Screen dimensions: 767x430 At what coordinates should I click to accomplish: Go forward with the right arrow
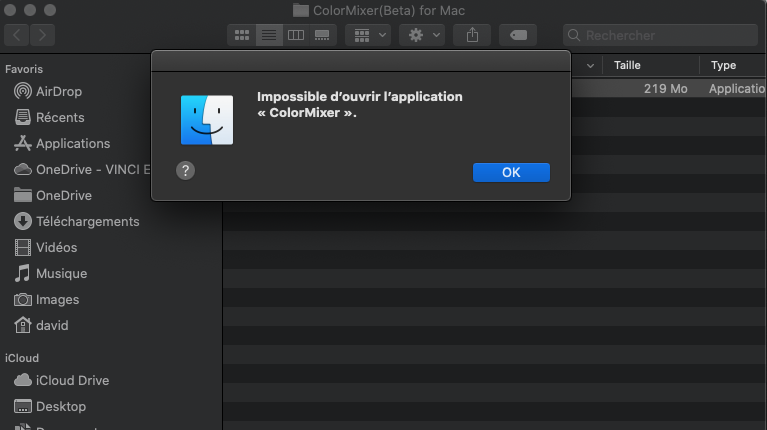point(42,35)
